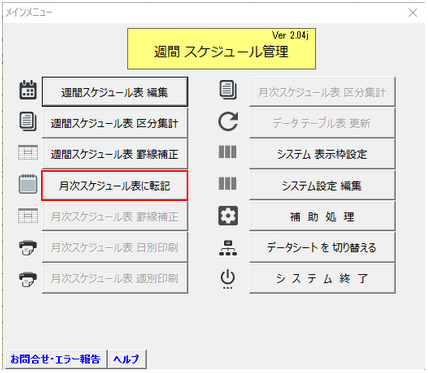The width and height of the screenshot is (428, 373).
Task: Open 週間スケジュール表 区分集計
Action: click(x=115, y=123)
